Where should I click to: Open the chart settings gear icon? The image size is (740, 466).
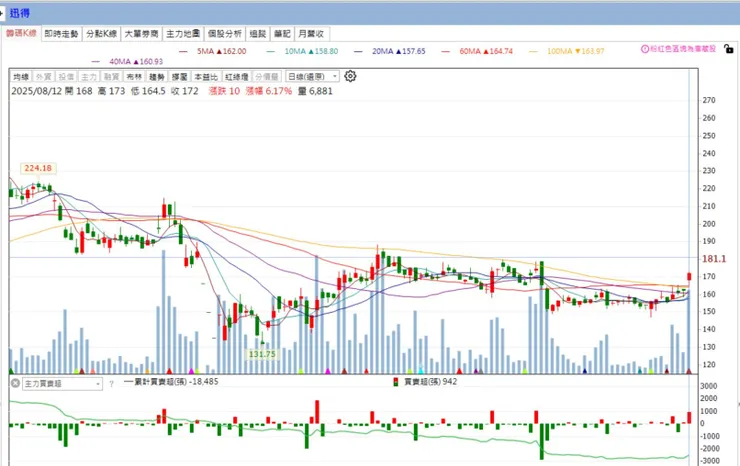pyautogui.click(x=350, y=76)
